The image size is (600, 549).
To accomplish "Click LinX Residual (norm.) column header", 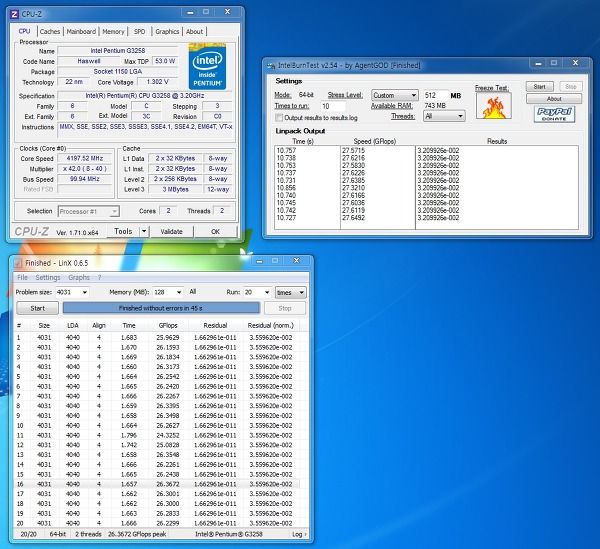I will [271, 325].
